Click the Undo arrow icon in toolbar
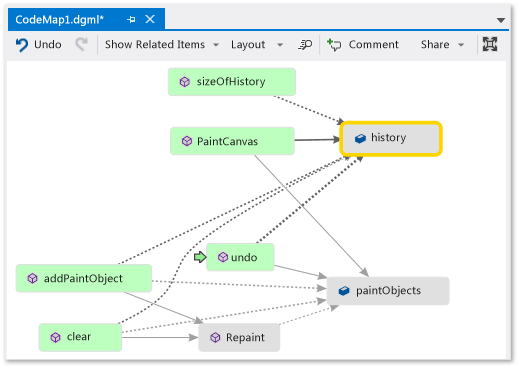 click(x=22, y=45)
